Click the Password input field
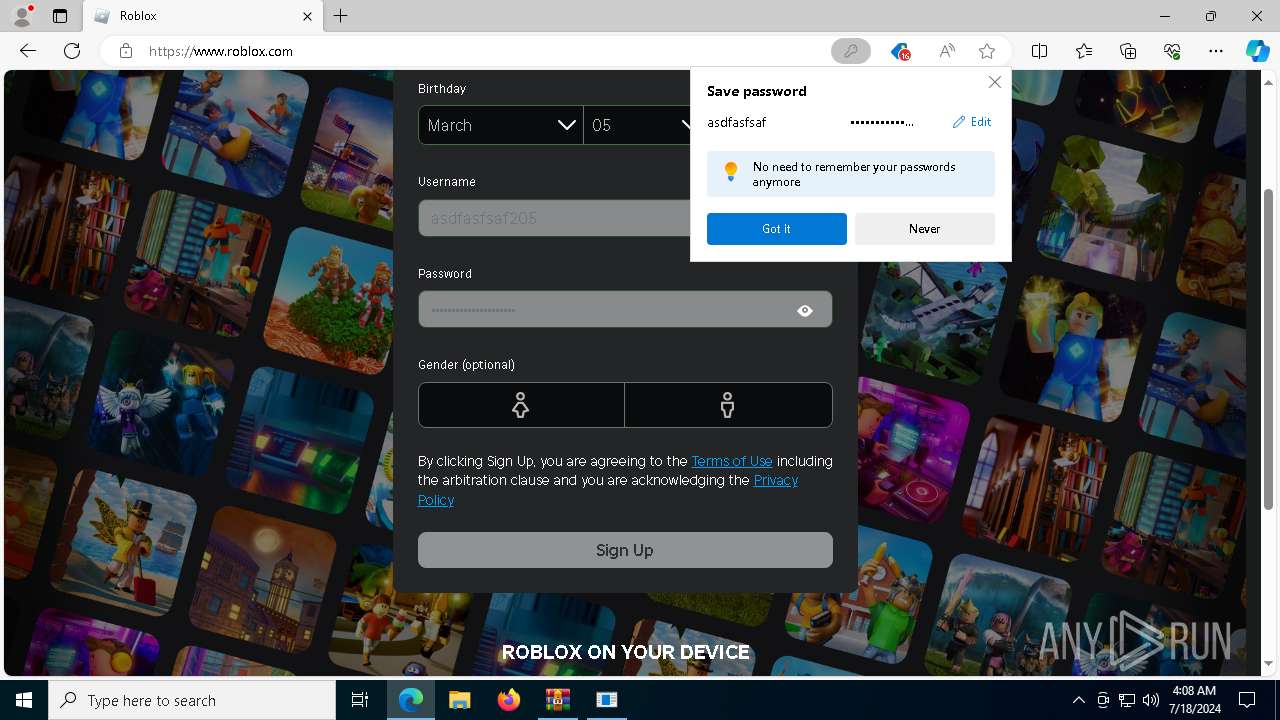The width and height of the screenshot is (1280, 720). [625, 310]
